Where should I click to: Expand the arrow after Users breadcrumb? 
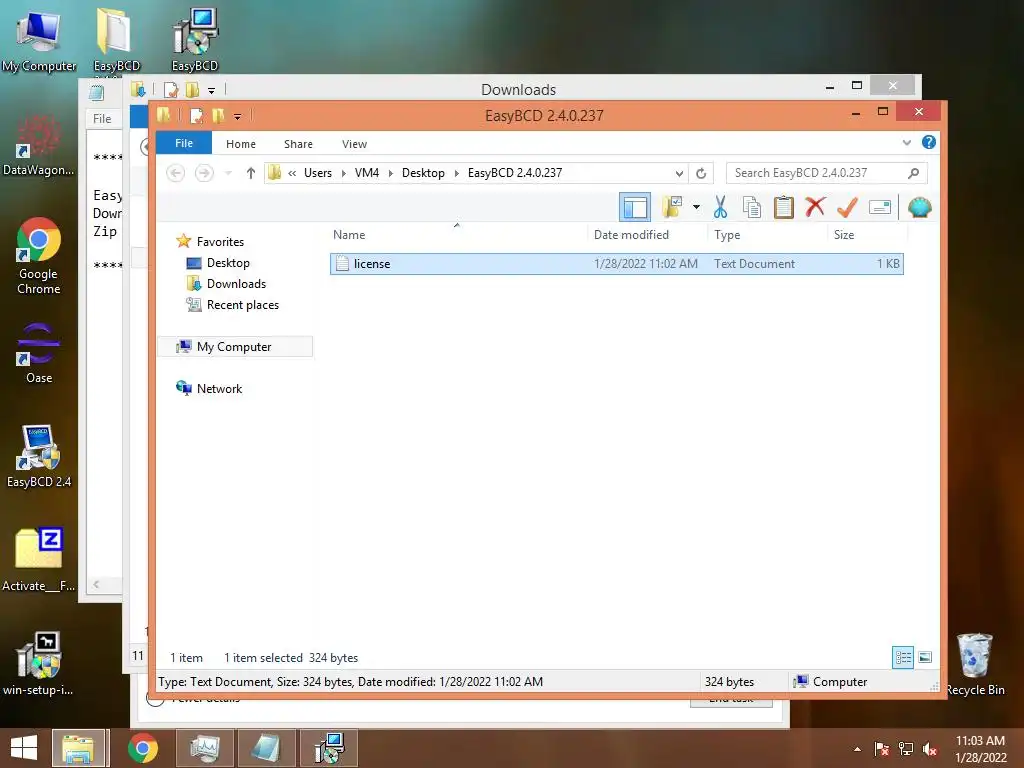pyautogui.click(x=344, y=173)
